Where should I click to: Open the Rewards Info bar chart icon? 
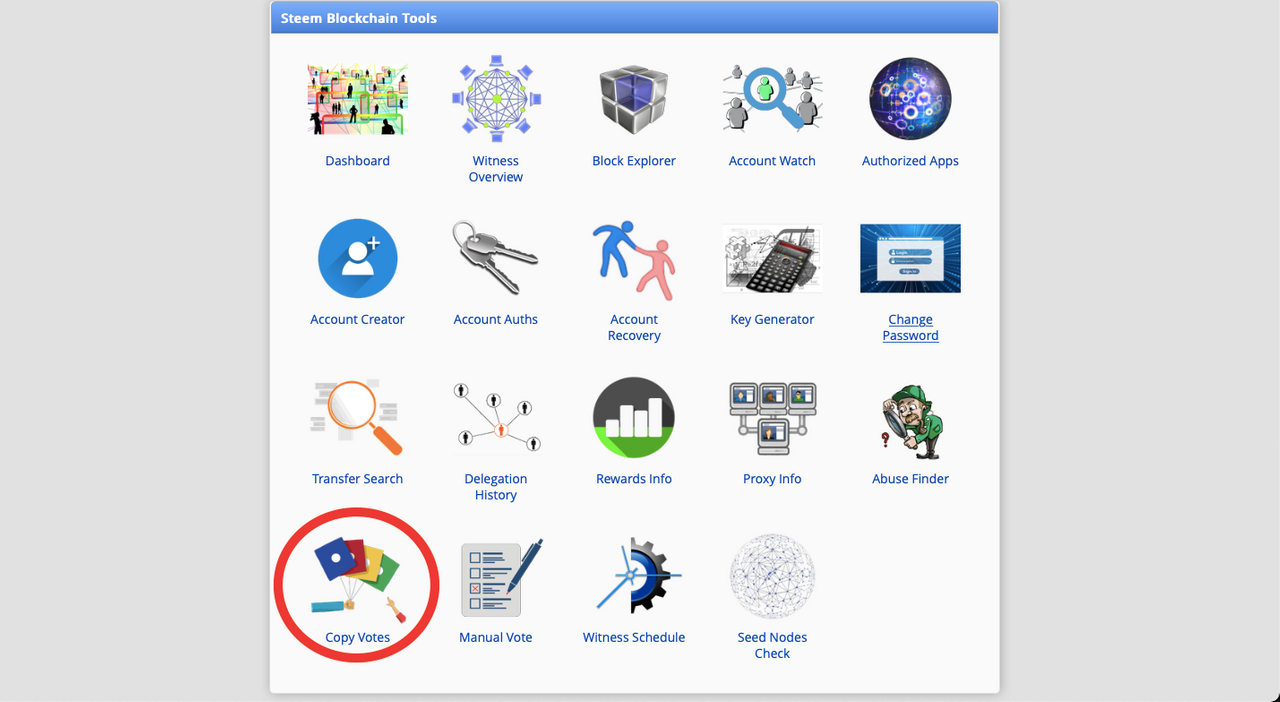(634, 417)
